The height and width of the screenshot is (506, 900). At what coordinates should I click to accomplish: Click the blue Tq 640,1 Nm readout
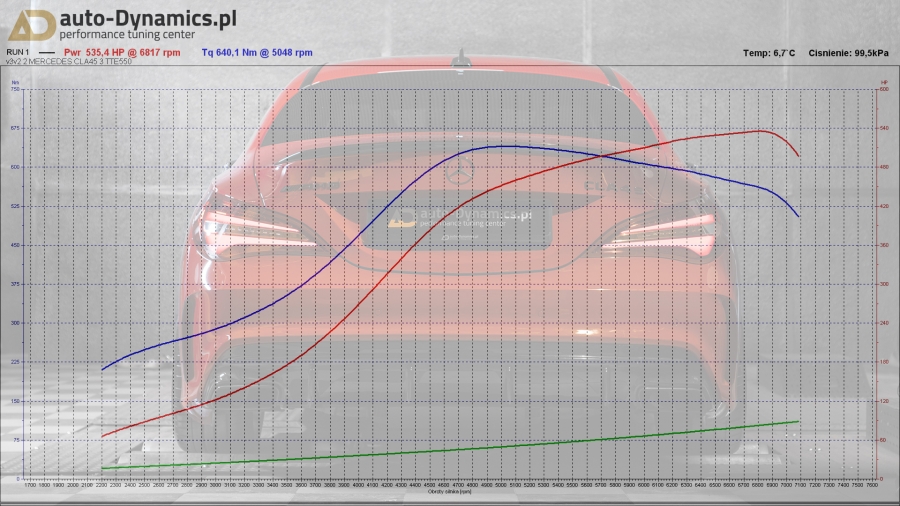click(256, 52)
